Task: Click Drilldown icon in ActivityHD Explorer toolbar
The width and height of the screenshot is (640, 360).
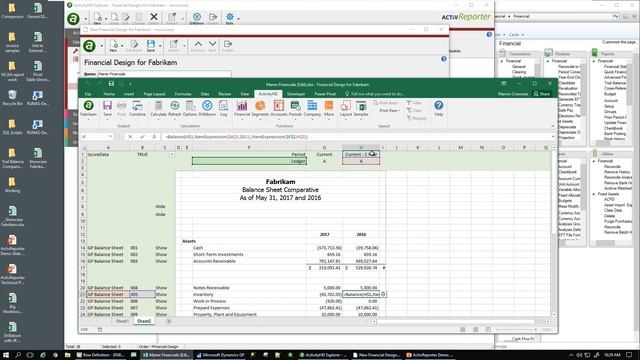Action: click(x=197, y=18)
